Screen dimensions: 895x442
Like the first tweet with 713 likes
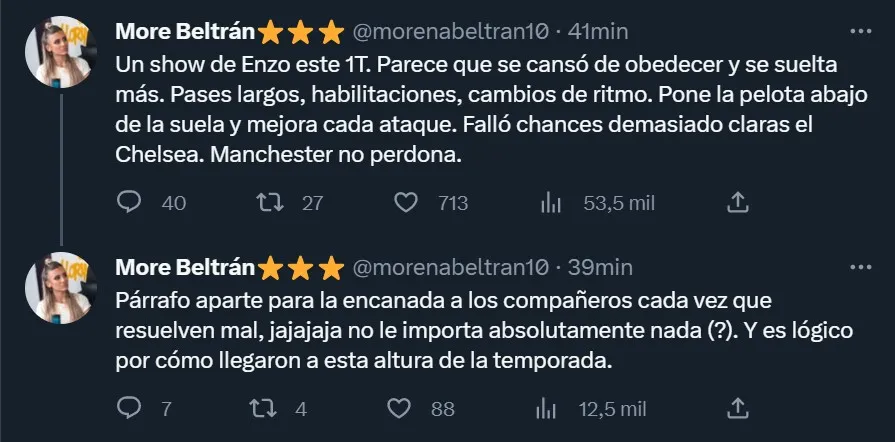coord(405,203)
